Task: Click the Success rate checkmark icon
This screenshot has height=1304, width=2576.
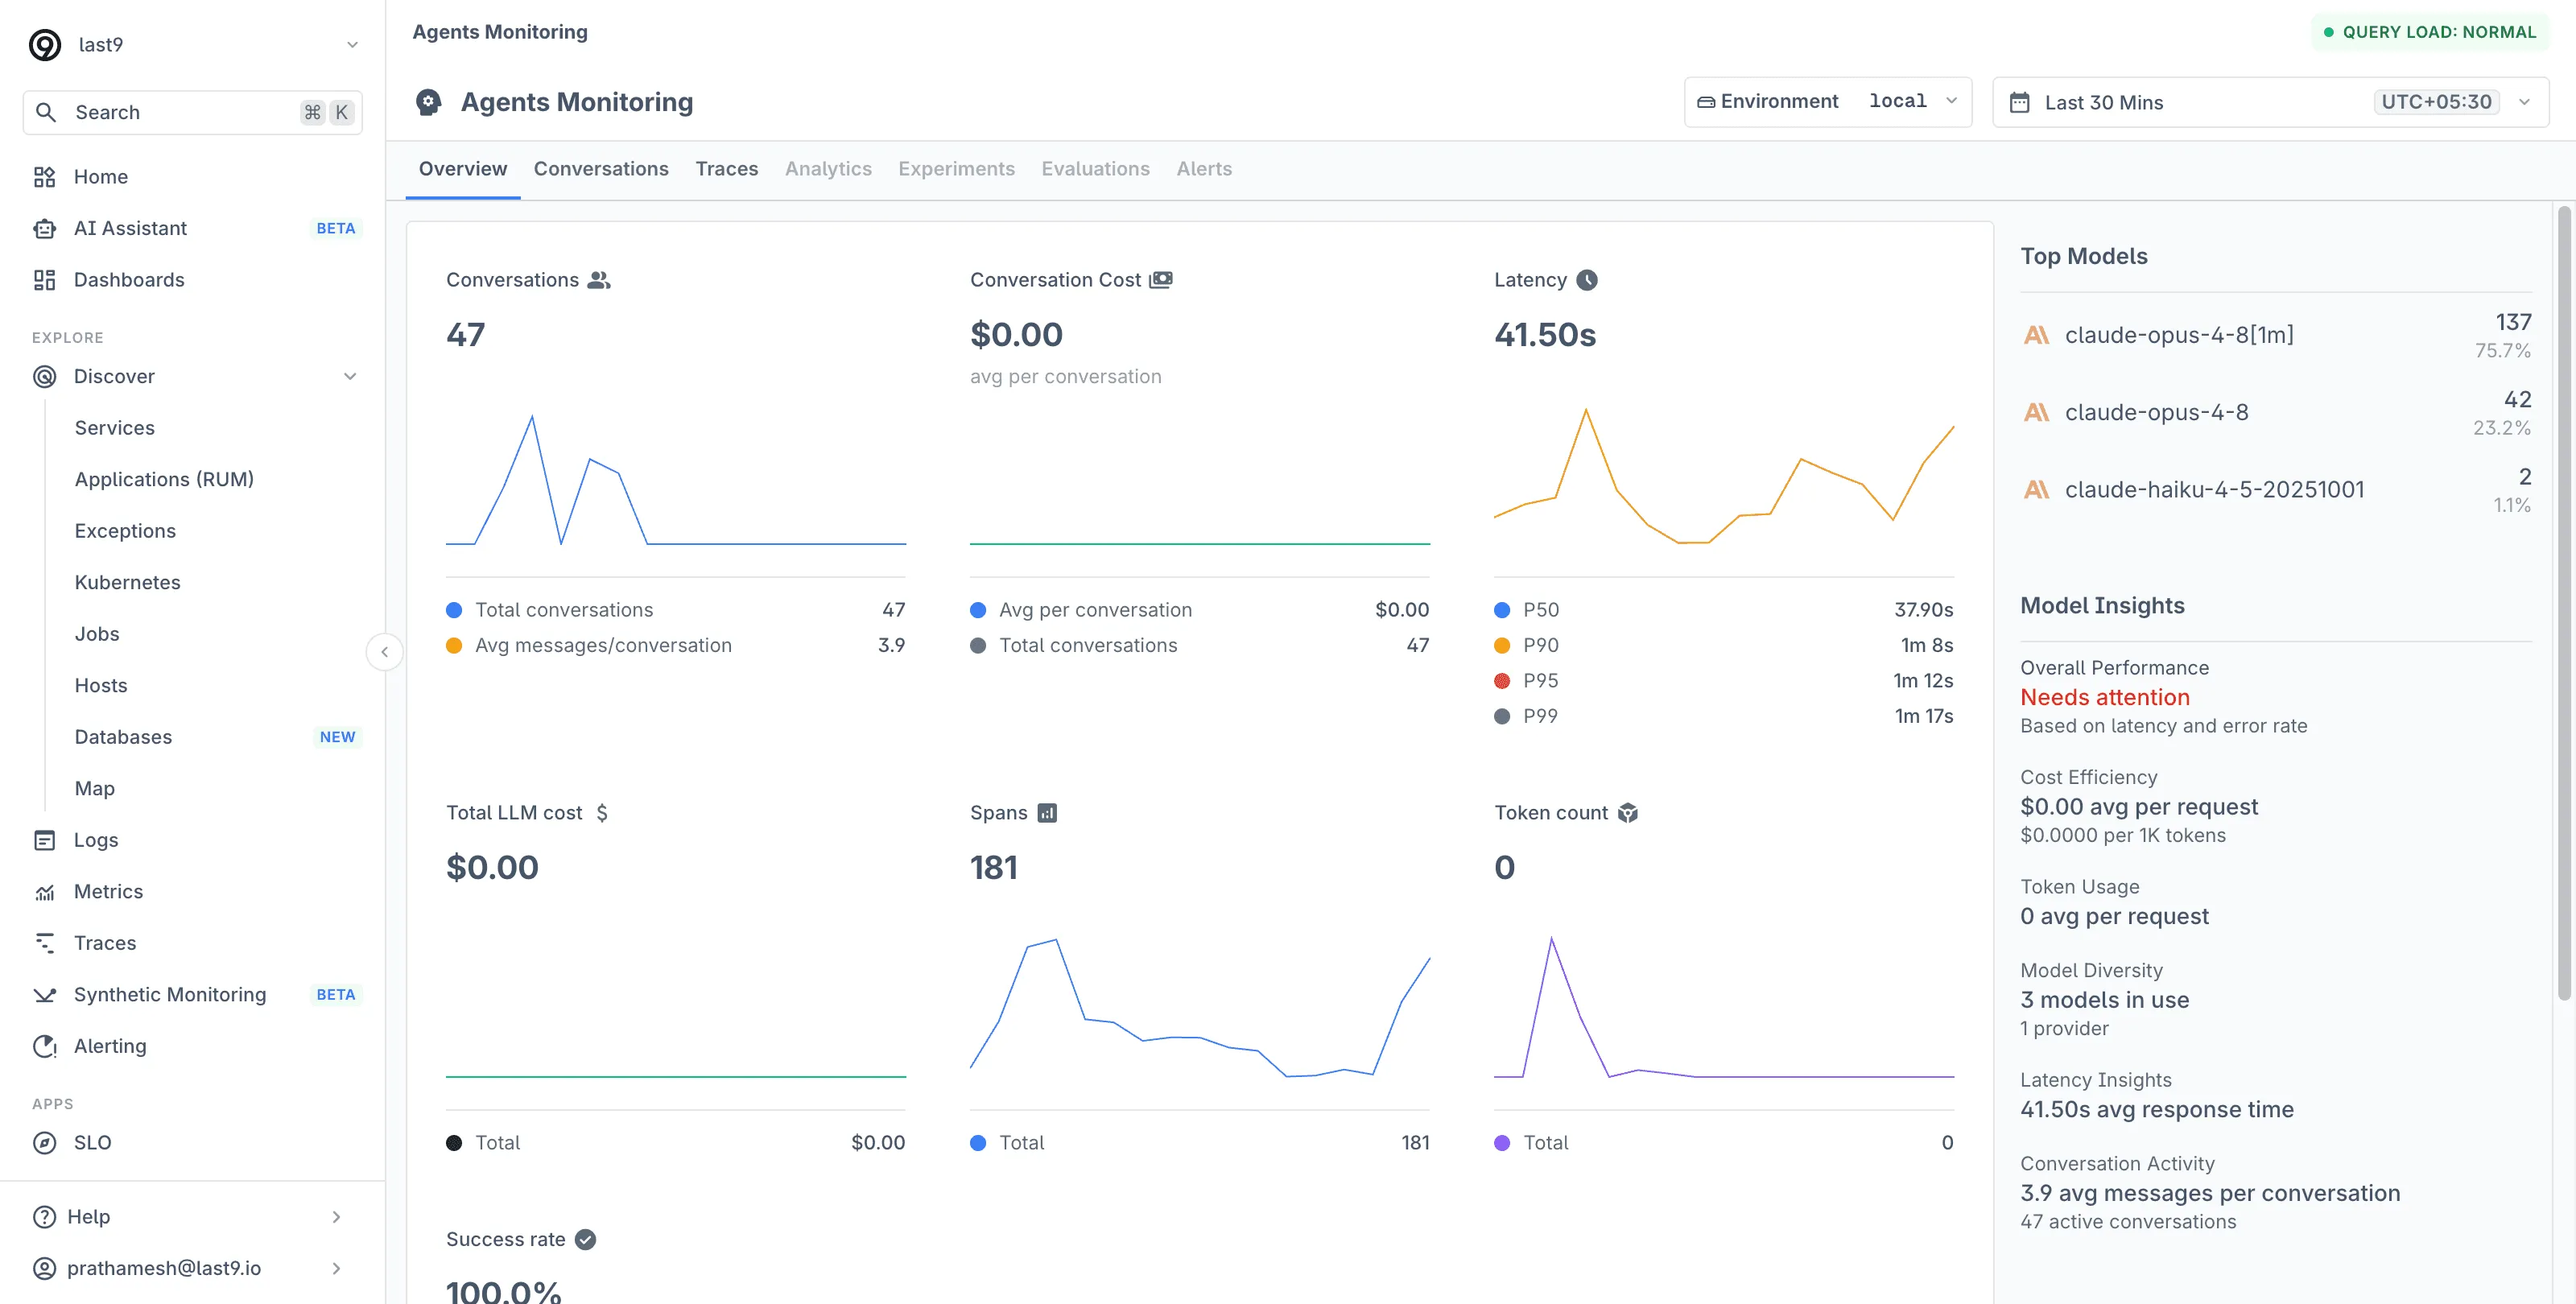Action: [586, 1240]
